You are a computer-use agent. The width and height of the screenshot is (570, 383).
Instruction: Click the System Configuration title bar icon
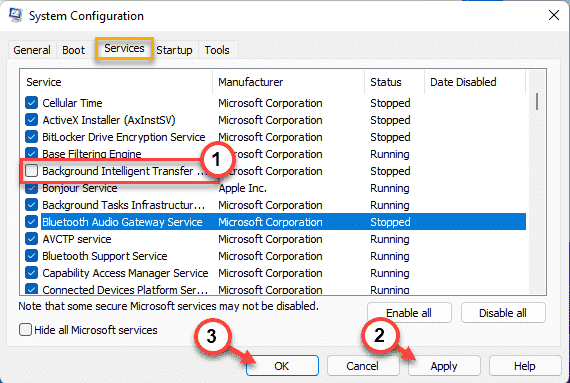[x=16, y=15]
